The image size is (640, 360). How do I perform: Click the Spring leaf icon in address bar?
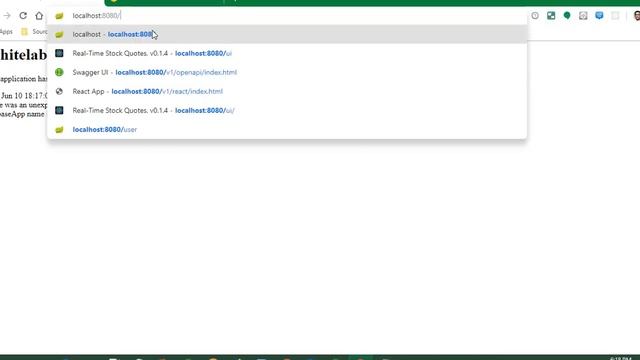point(59,16)
